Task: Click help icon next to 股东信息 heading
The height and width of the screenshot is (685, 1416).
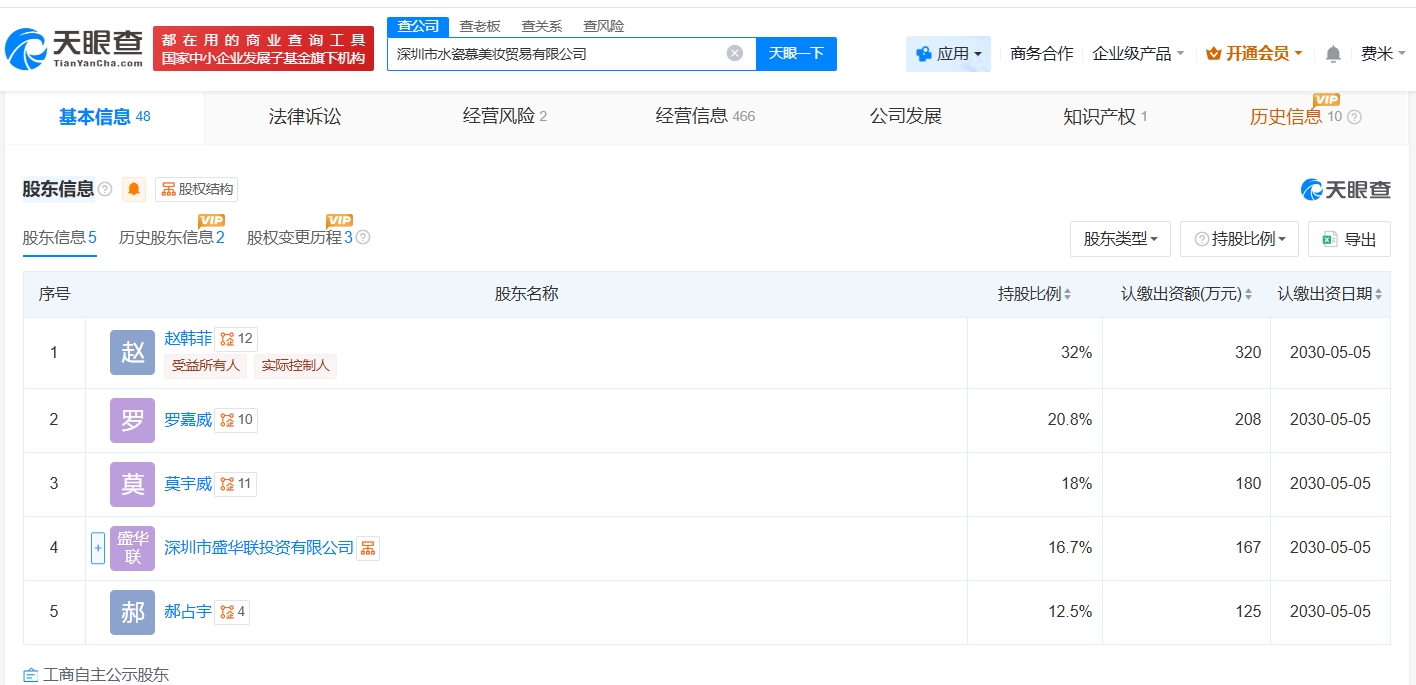Action: pos(105,189)
